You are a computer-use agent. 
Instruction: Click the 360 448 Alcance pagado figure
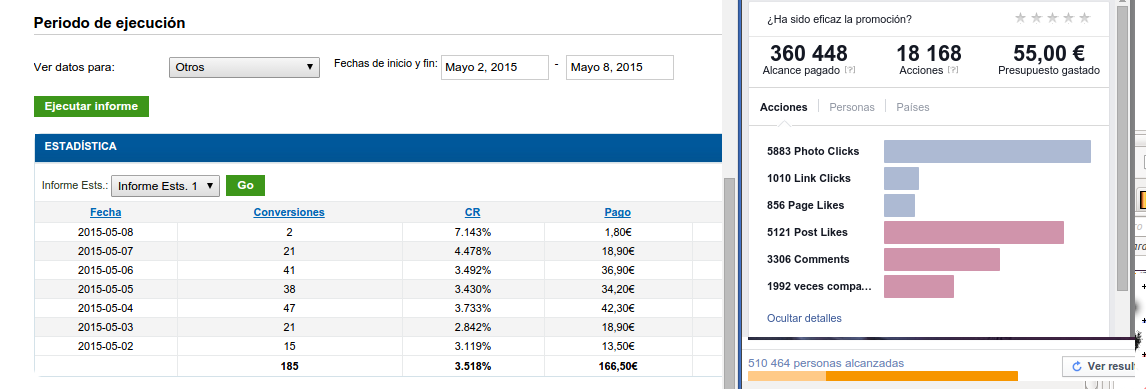click(809, 53)
